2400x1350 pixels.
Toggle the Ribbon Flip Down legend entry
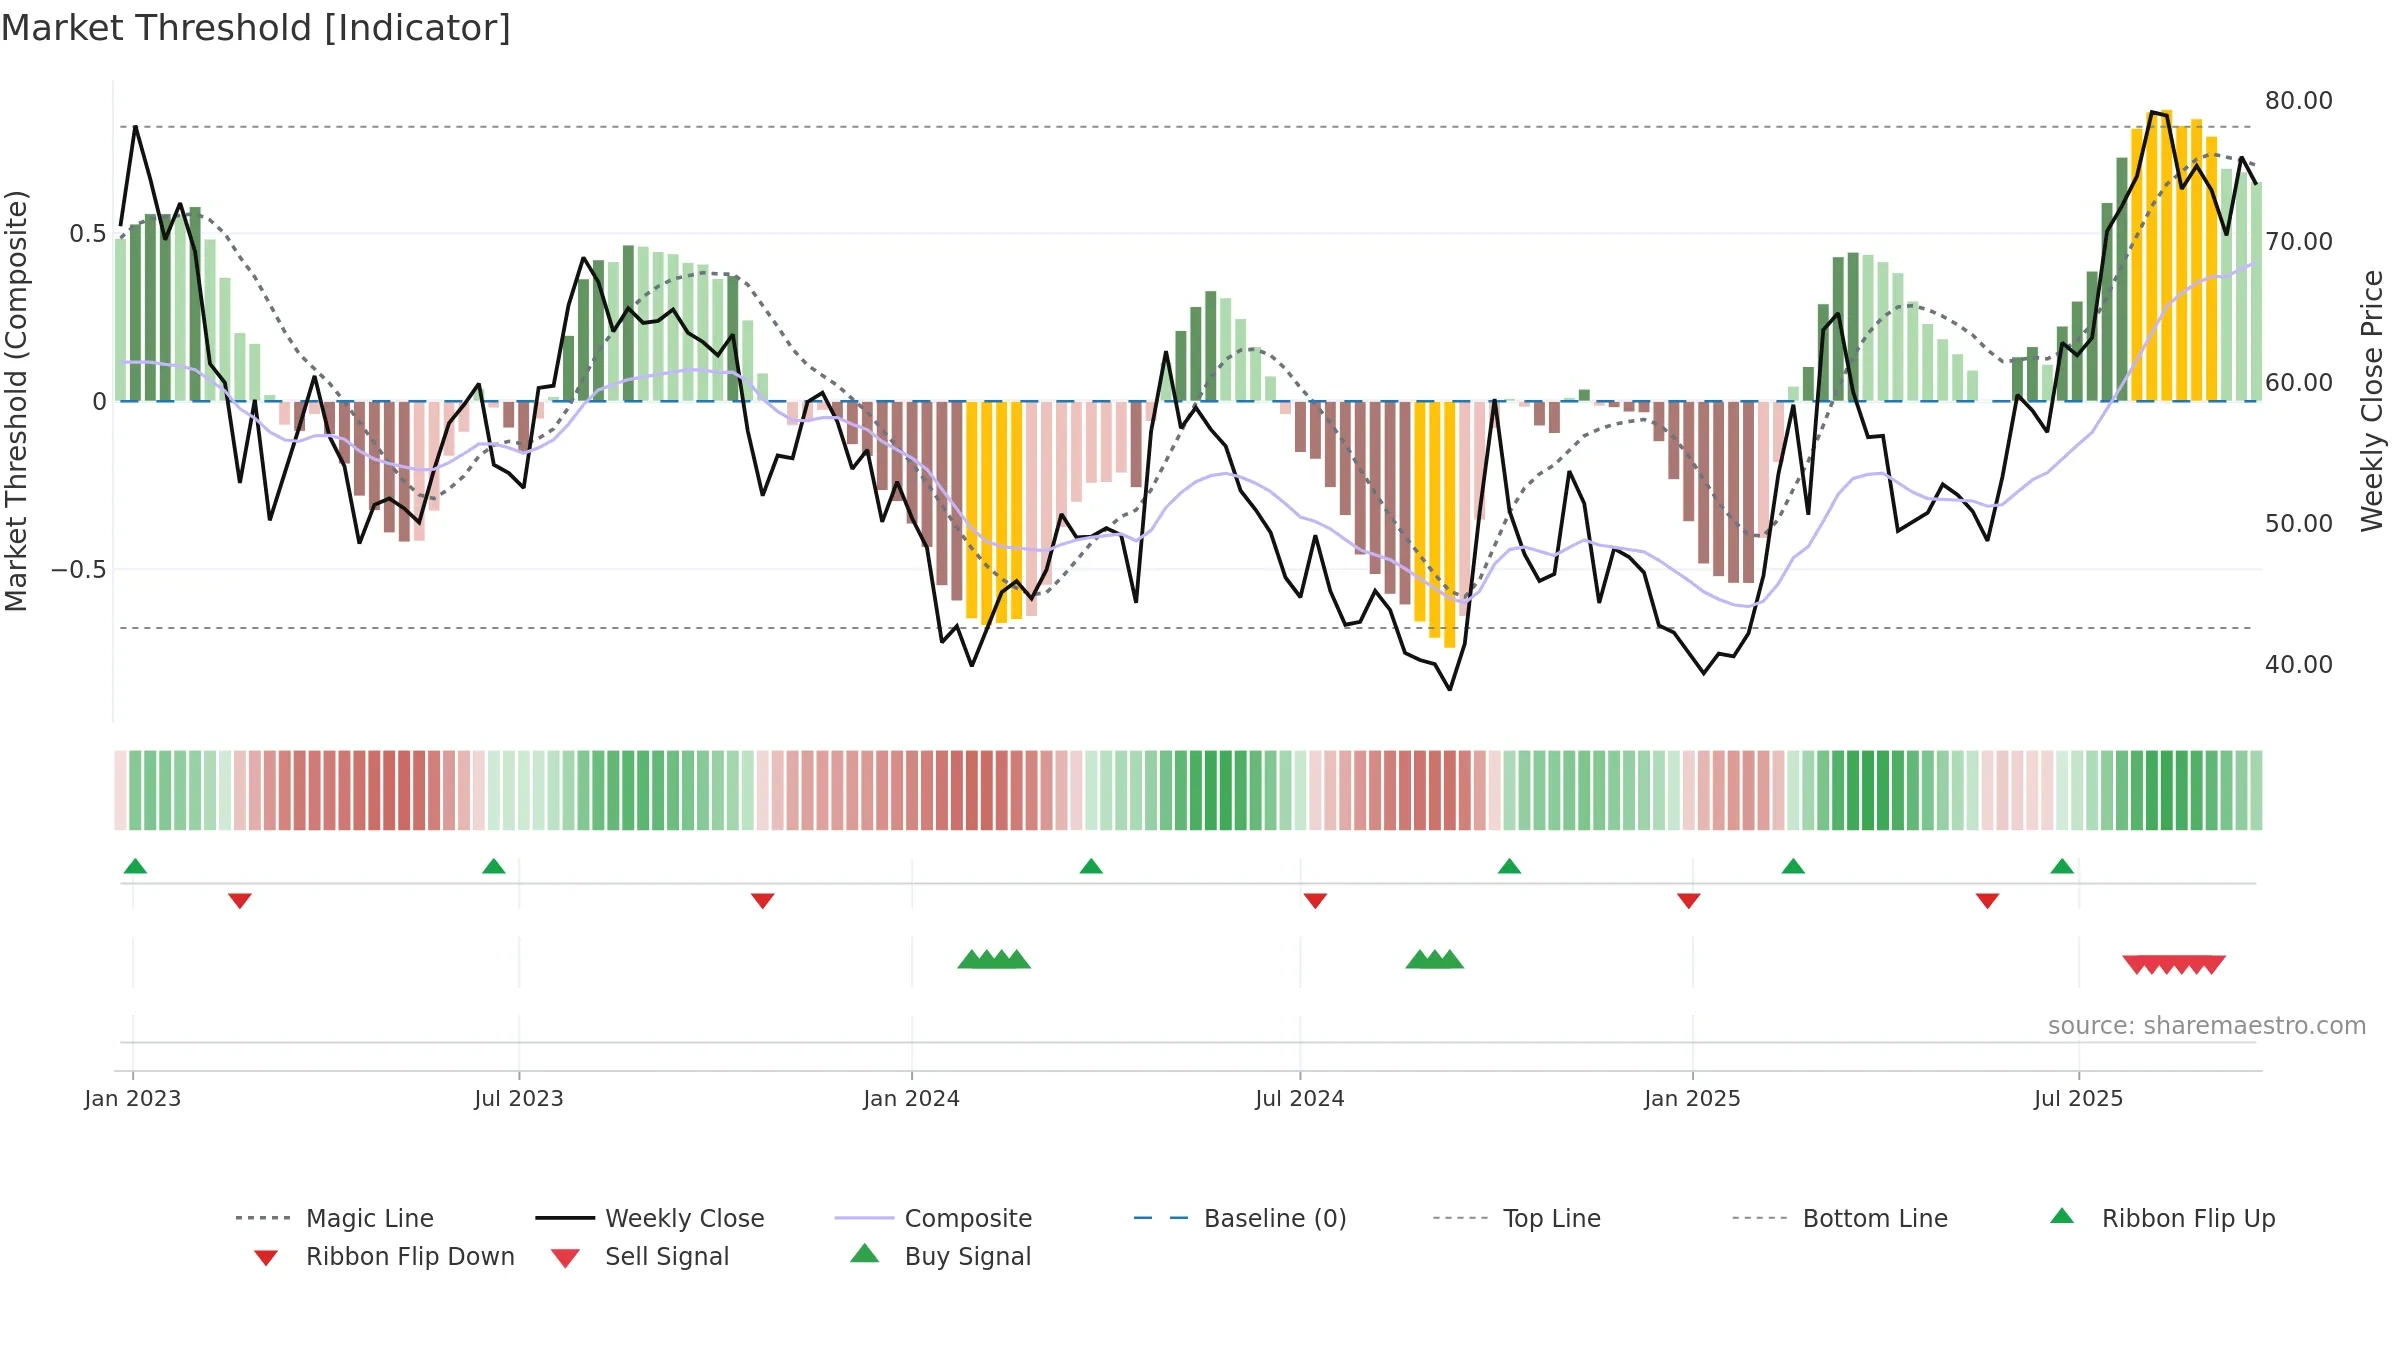pos(384,1256)
